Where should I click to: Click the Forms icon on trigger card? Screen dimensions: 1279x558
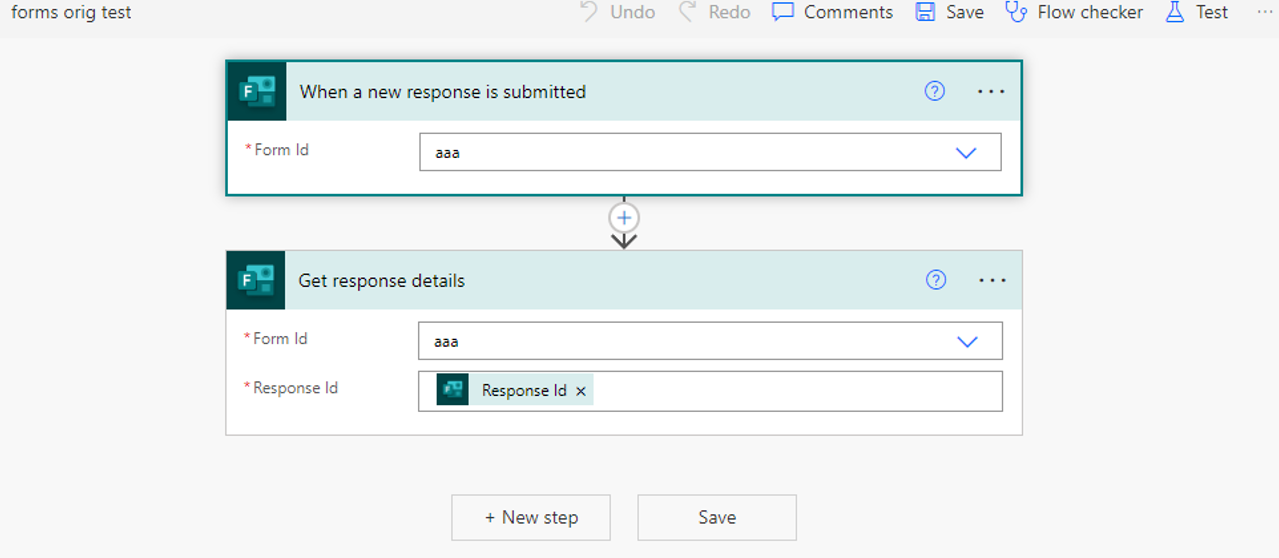(x=257, y=91)
